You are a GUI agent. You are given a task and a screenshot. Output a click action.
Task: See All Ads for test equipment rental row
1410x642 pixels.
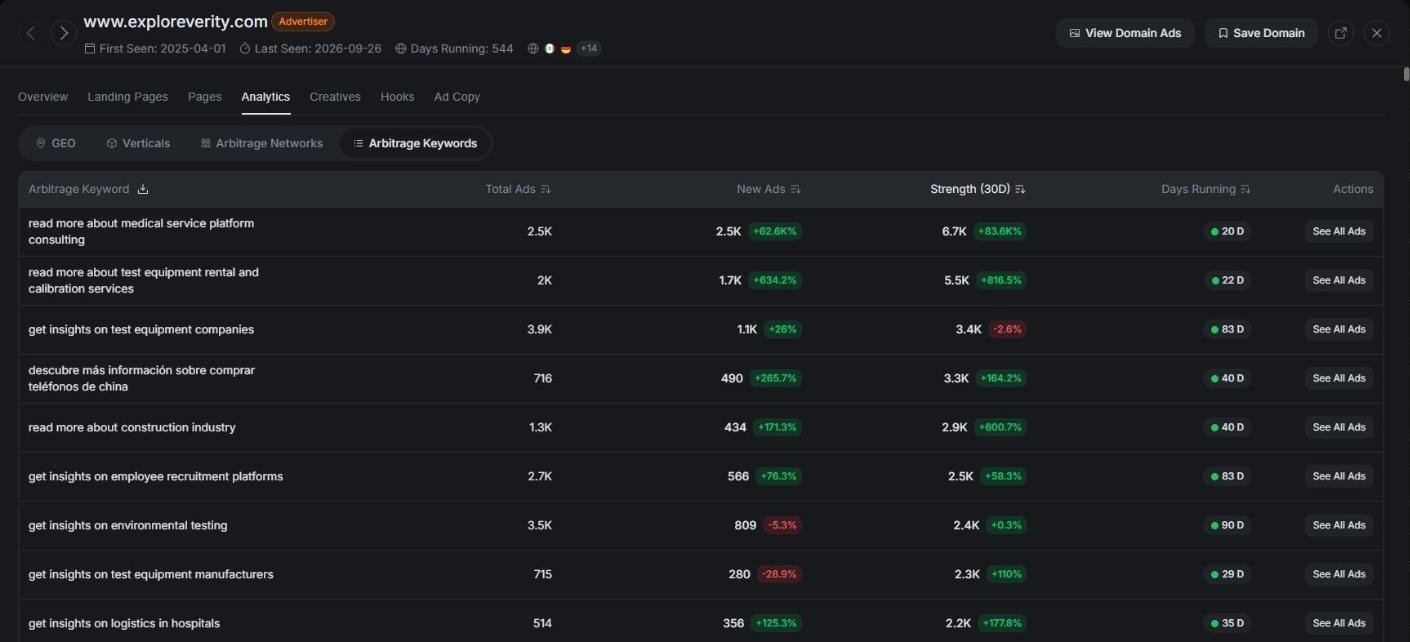(x=1339, y=280)
